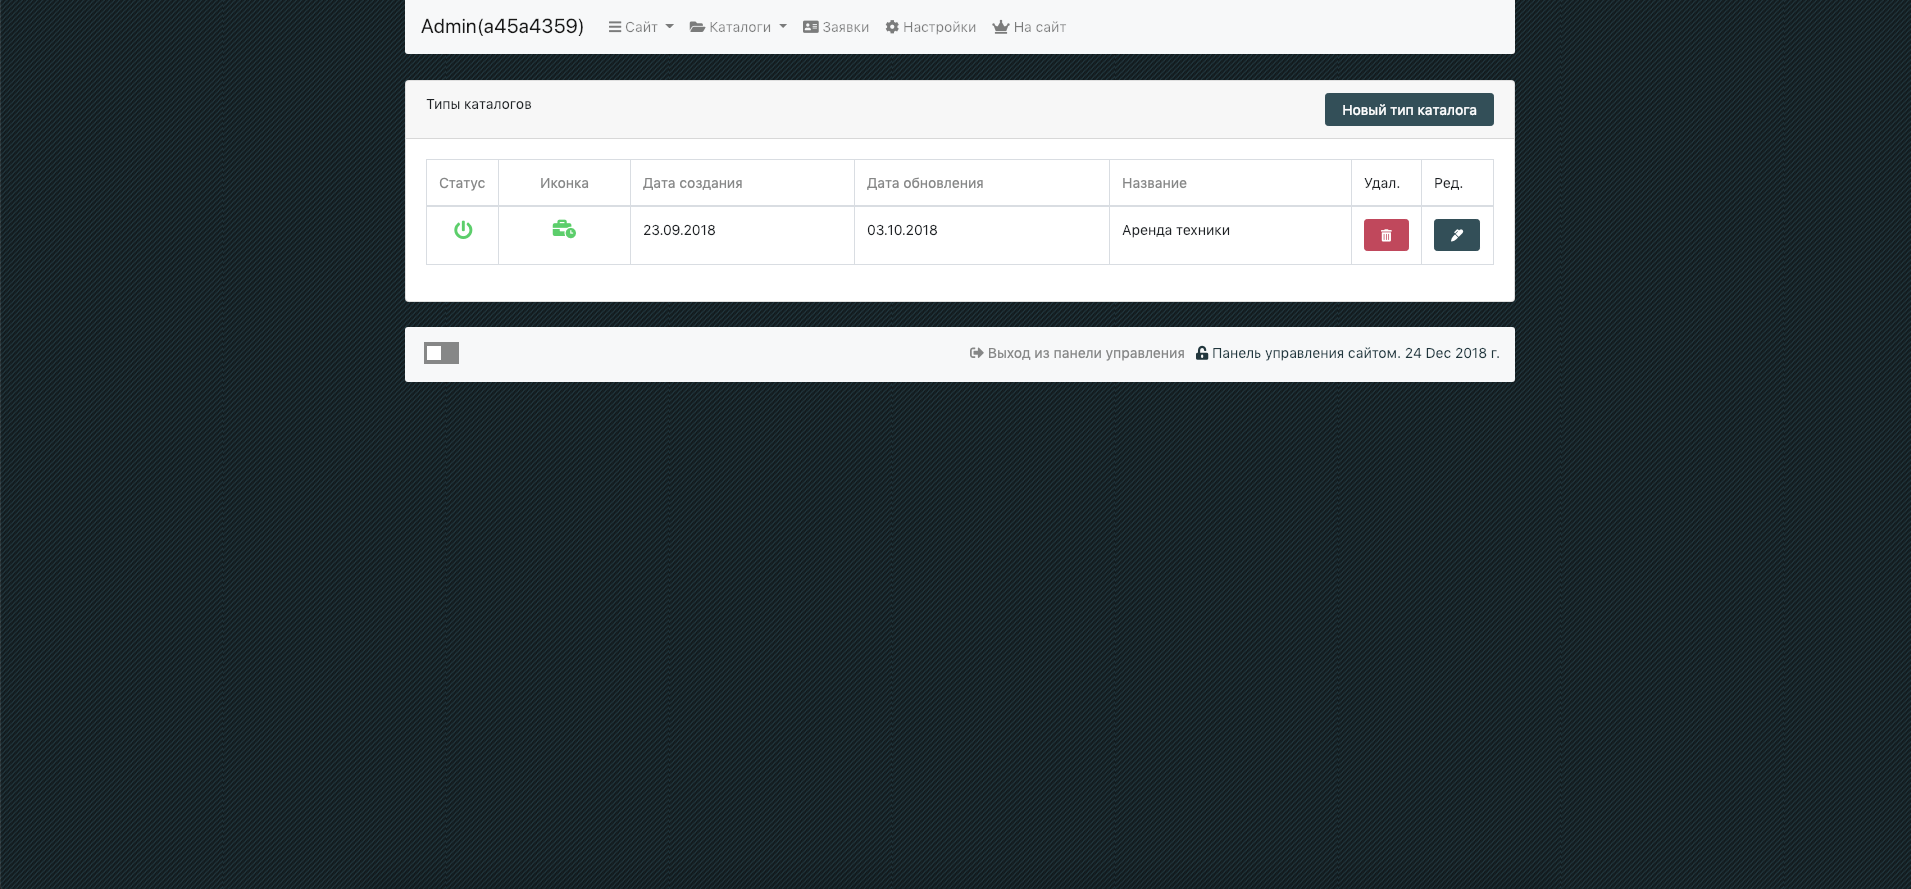
Task: Click the green briefcase catalog icon
Action: click(x=564, y=229)
